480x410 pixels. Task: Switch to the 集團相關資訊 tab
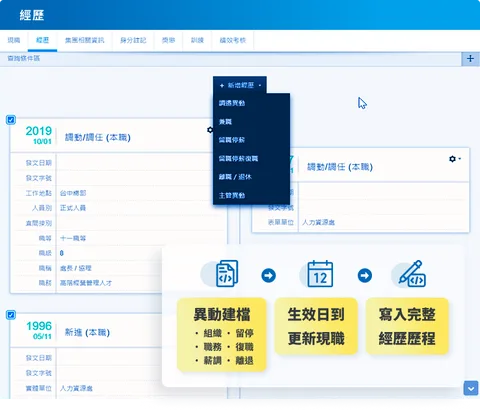pyautogui.click(x=85, y=40)
